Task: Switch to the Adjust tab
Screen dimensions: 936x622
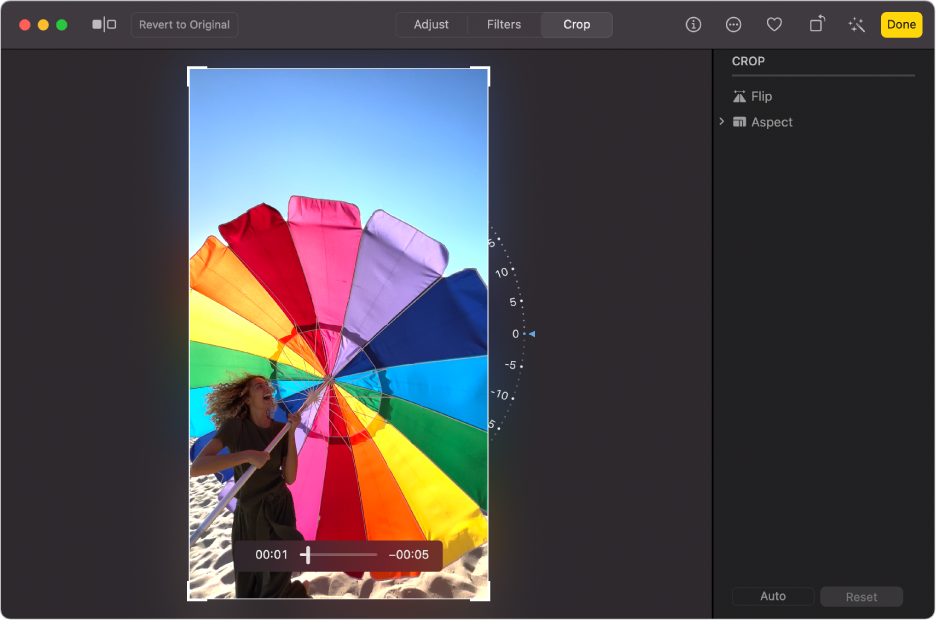Action: 431,25
